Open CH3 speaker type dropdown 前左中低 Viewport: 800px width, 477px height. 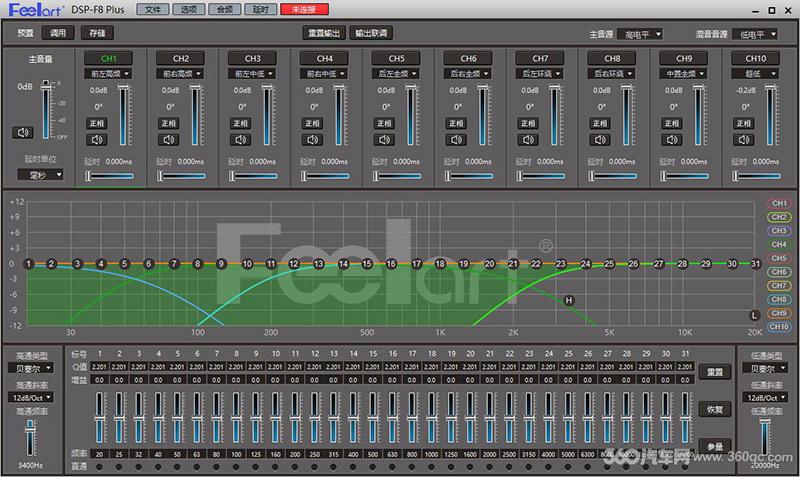253,74
